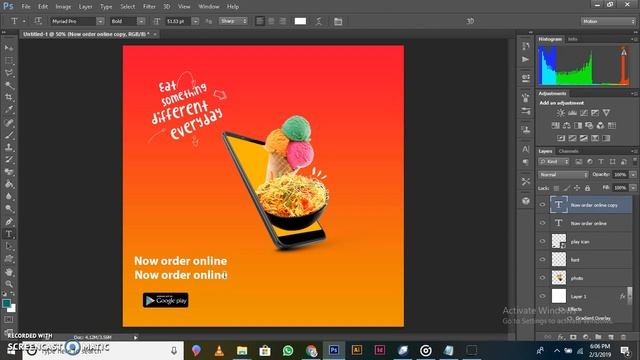Open the Normal blend mode dropdown
The image size is (640, 360).
pyautogui.click(x=563, y=175)
